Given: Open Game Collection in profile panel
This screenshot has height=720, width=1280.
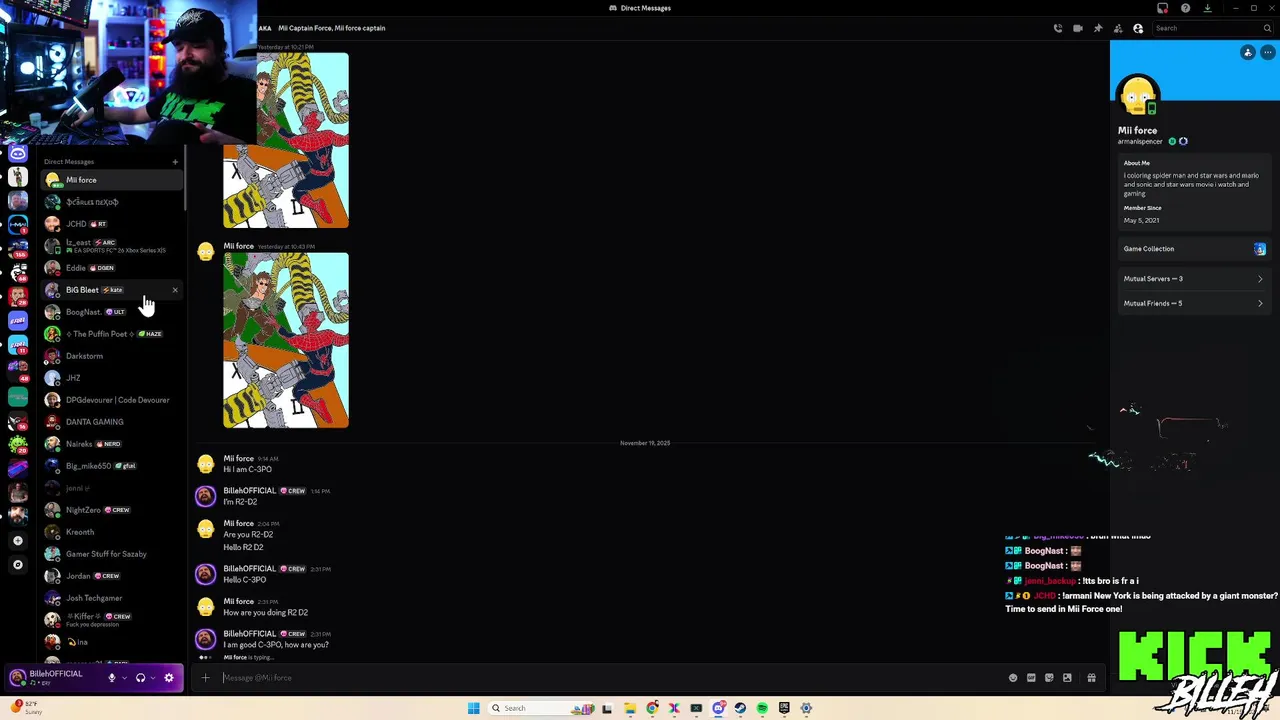Looking at the screenshot, I should 1194,249.
